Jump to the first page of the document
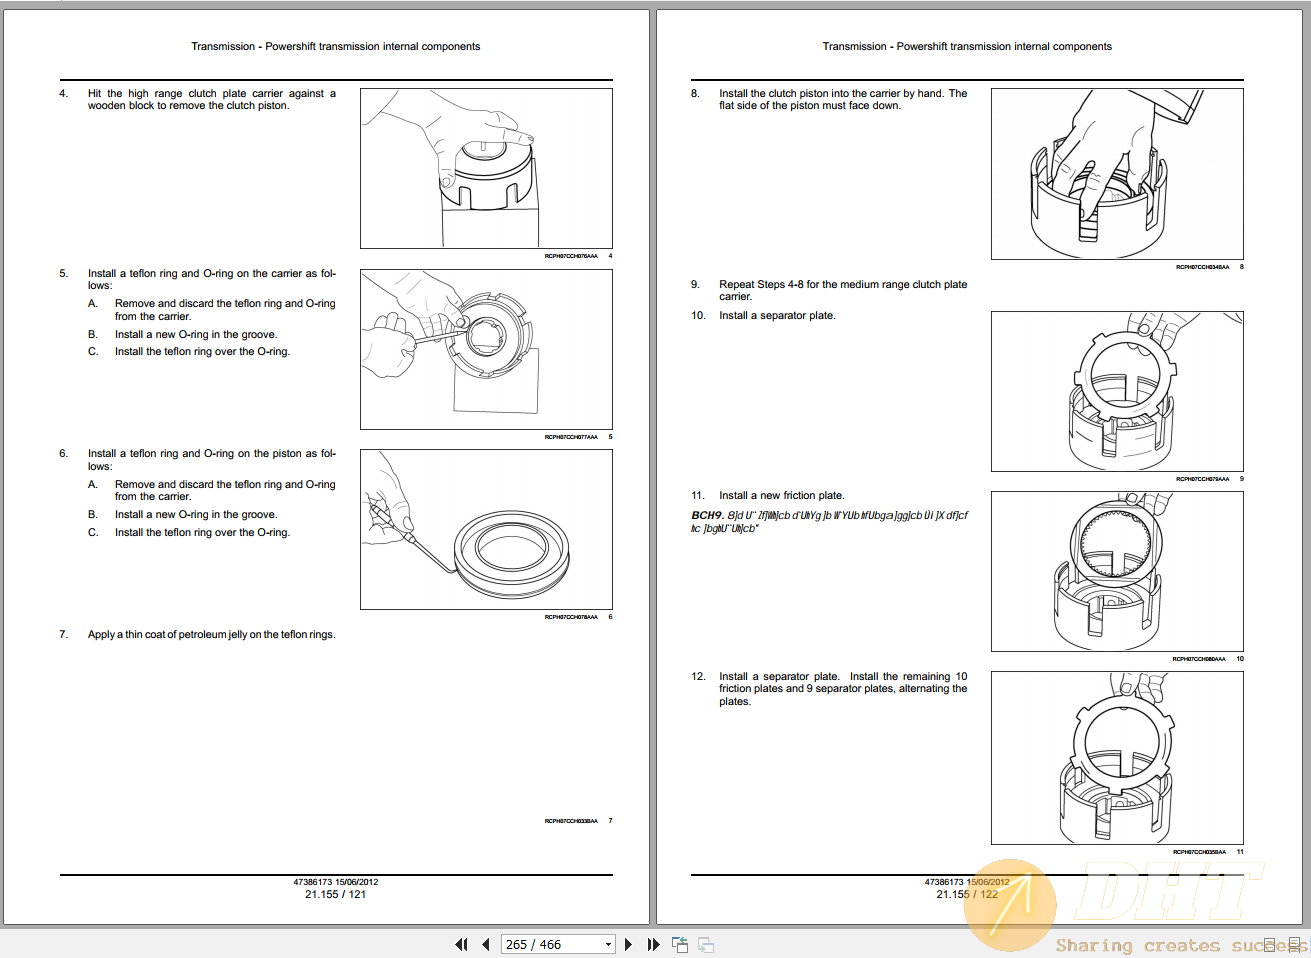This screenshot has height=958, width=1311. point(461,944)
